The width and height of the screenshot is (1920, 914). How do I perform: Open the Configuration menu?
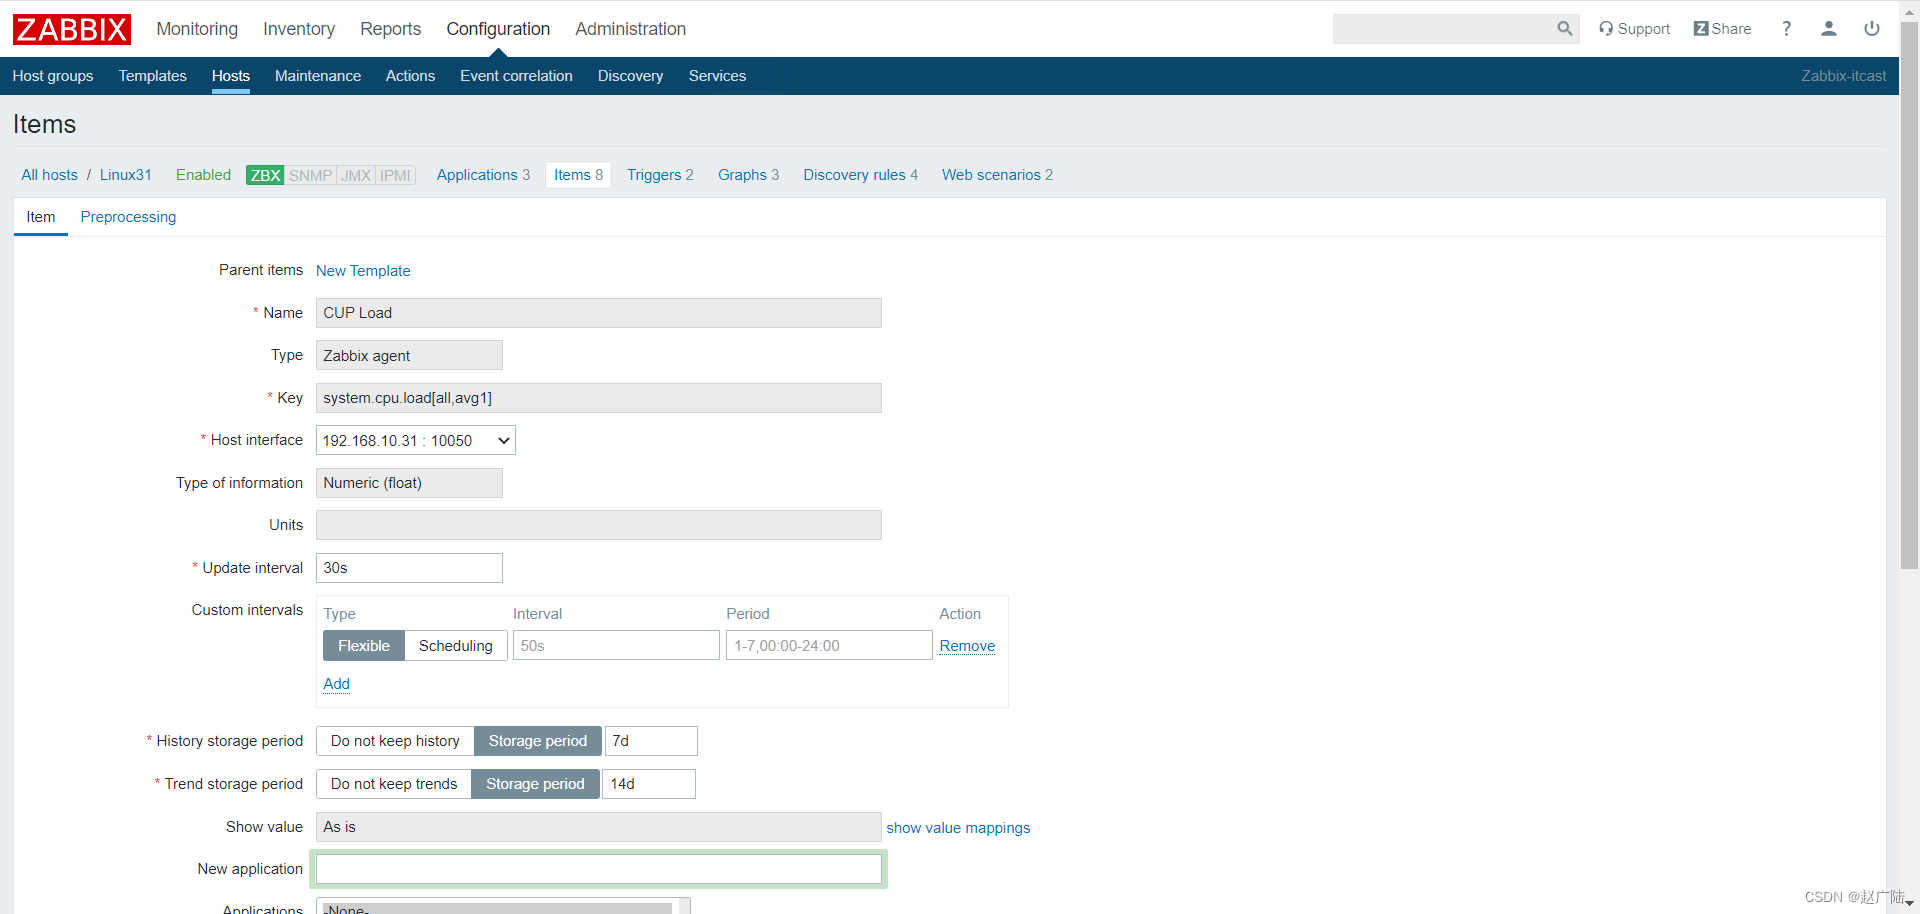[x=498, y=29]
